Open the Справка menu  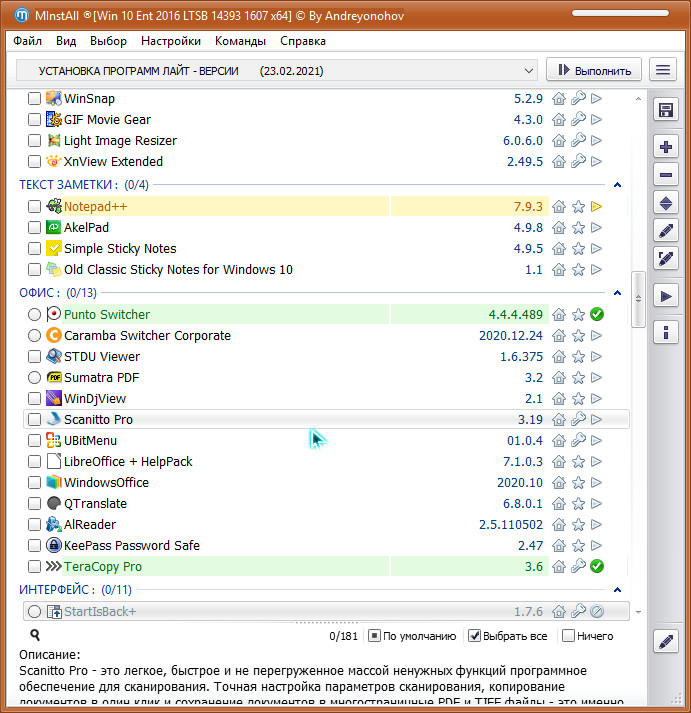pyautogui.click(x=303, y=41)
